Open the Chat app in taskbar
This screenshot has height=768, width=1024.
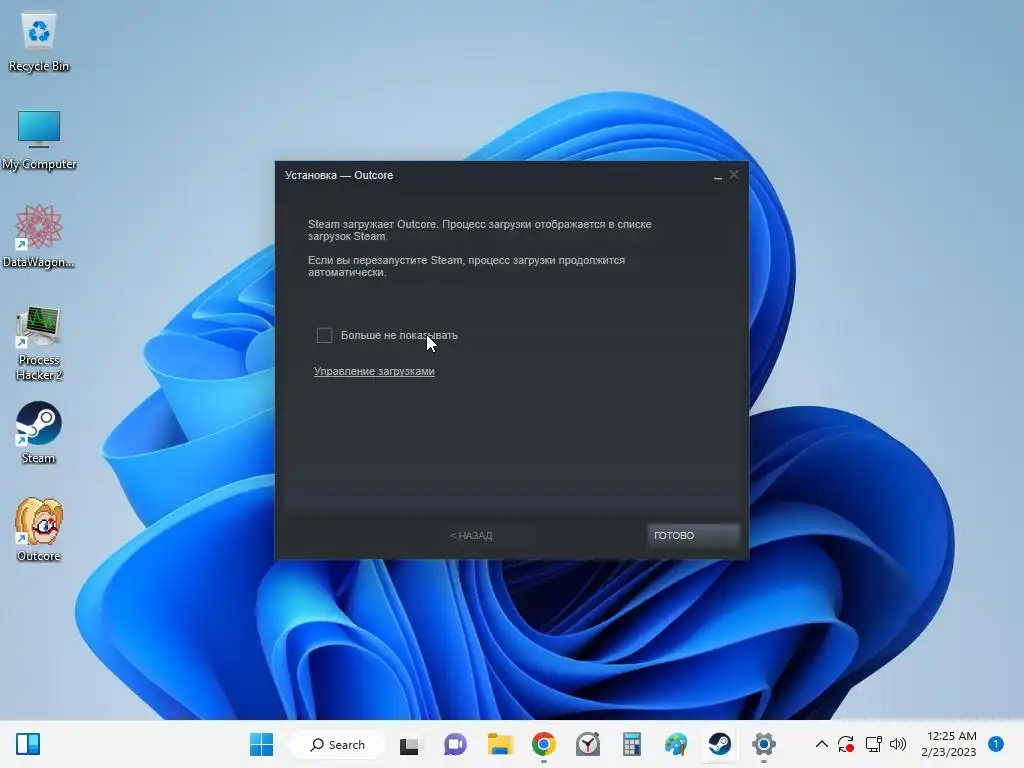click(455, 744)
